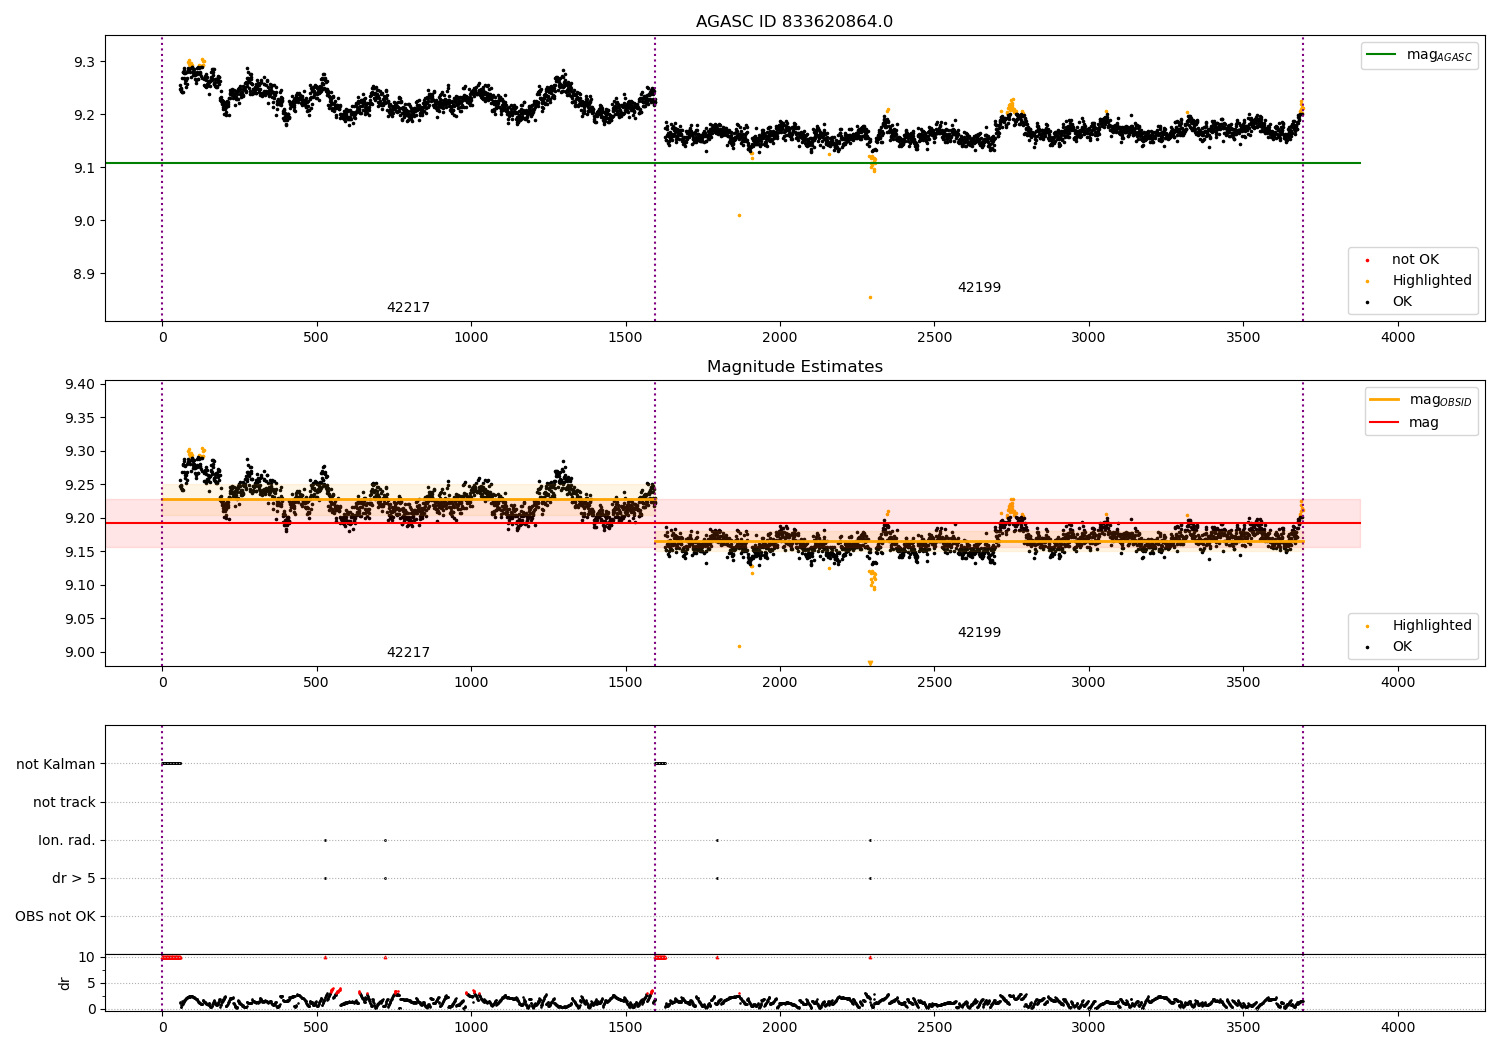Click the 9.1 y-axis tick label

click(85, 168)
